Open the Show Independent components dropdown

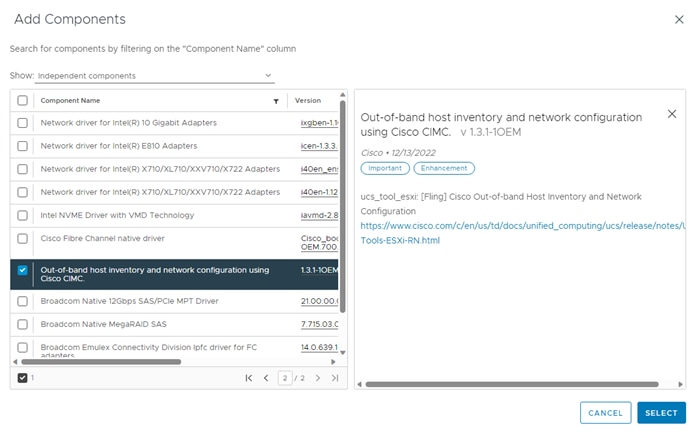154,76
